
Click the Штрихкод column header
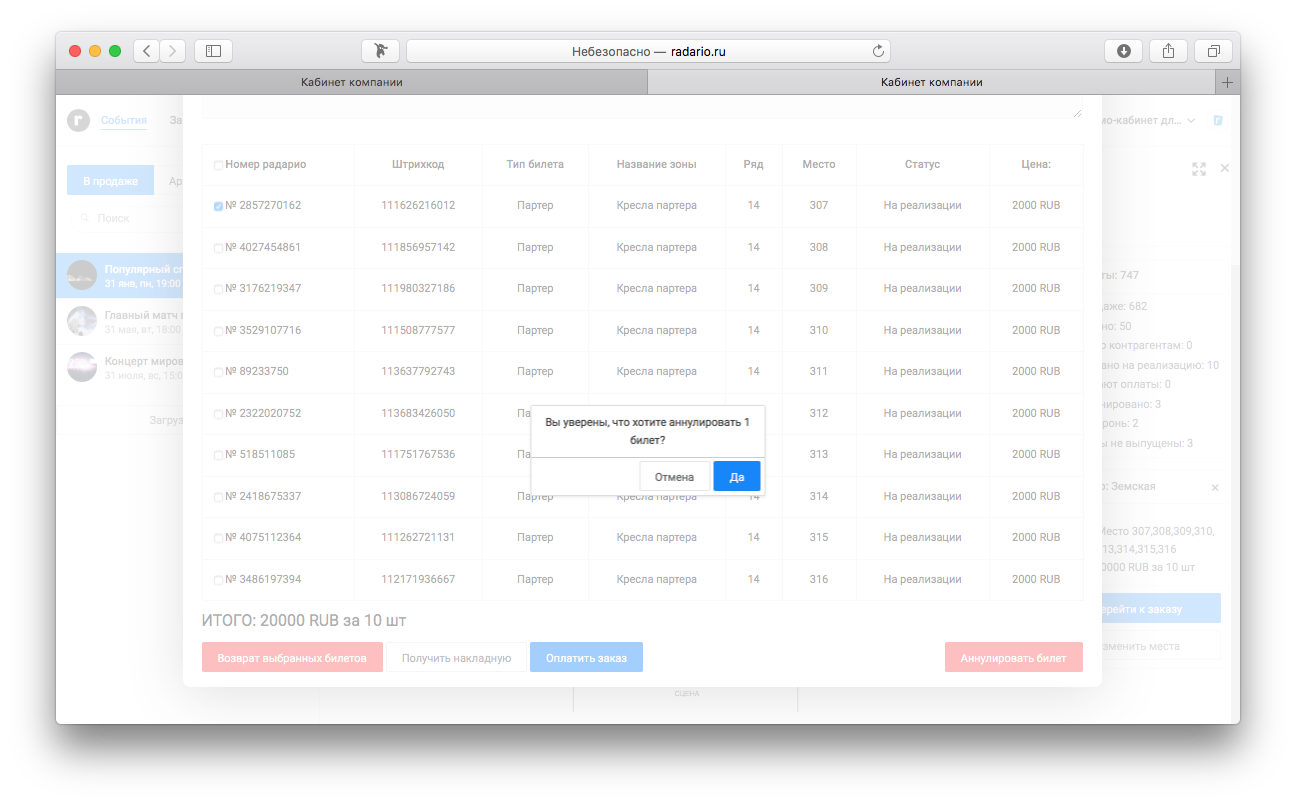418,164
